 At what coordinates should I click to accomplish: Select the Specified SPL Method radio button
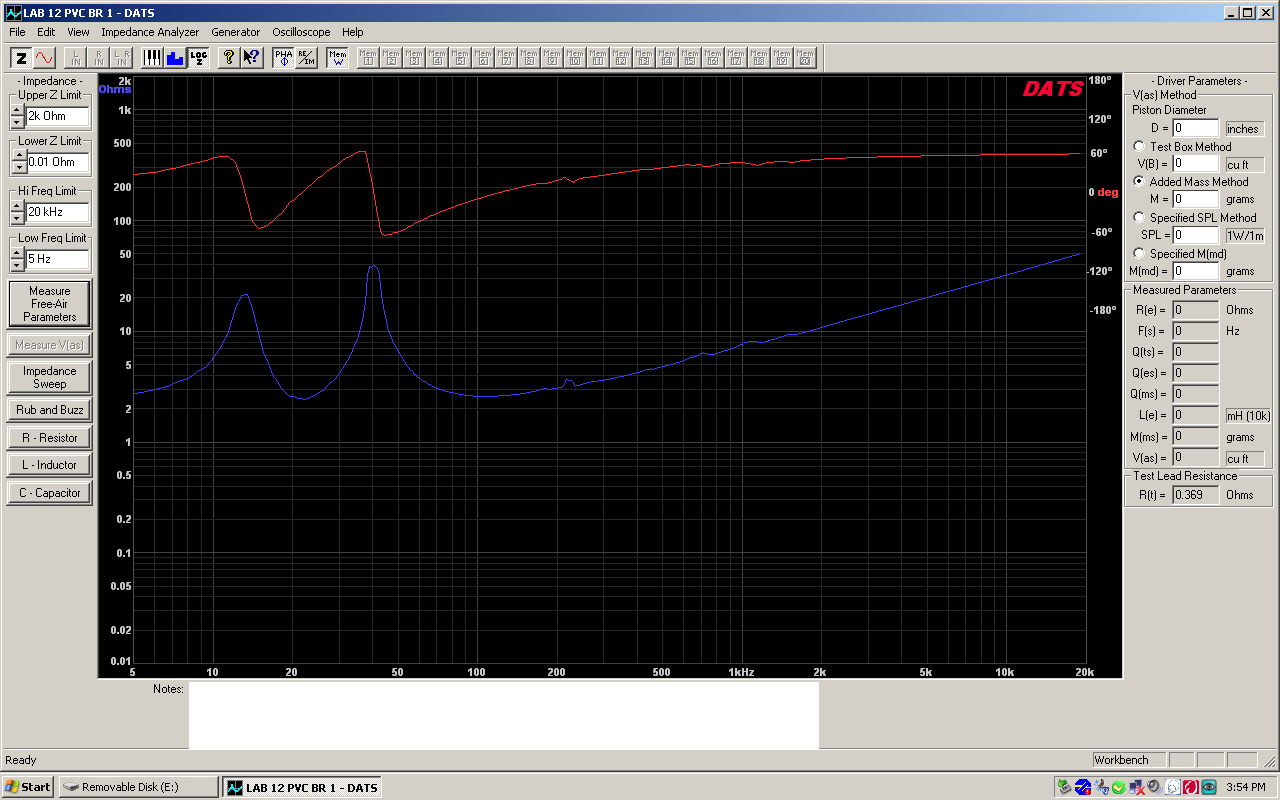[1139, 217]
